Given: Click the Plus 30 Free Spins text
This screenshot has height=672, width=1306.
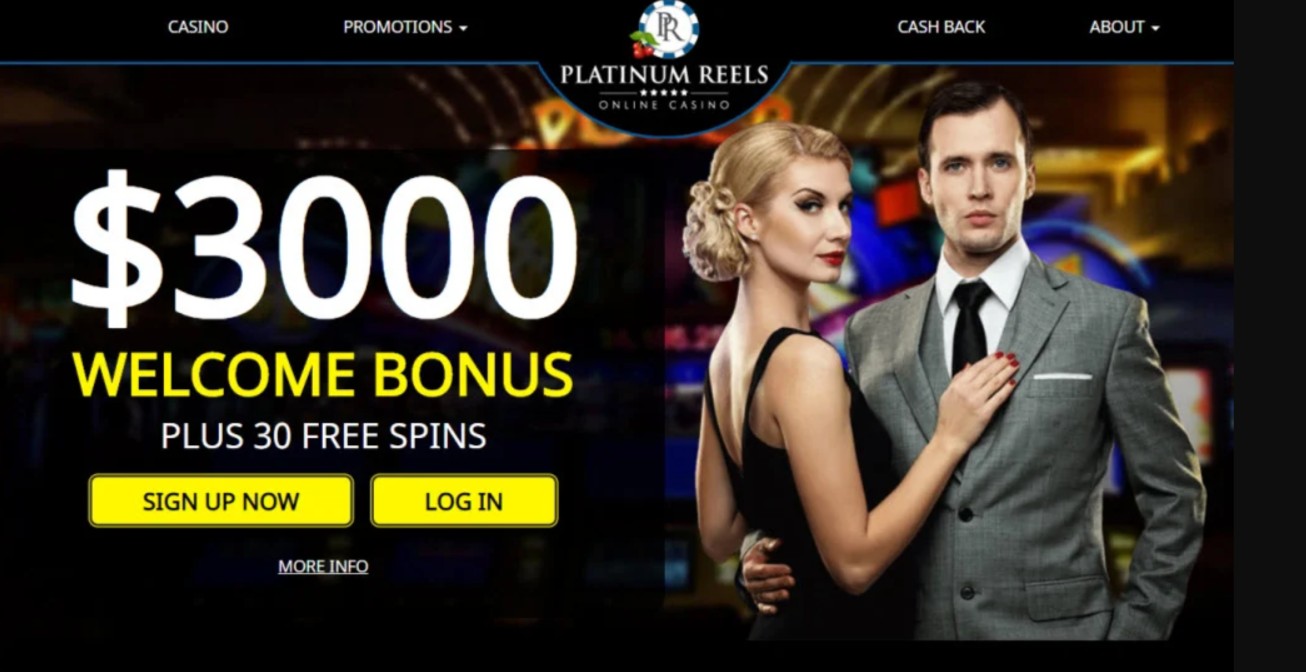Looking at the screenshot, I should pos(323,436).
